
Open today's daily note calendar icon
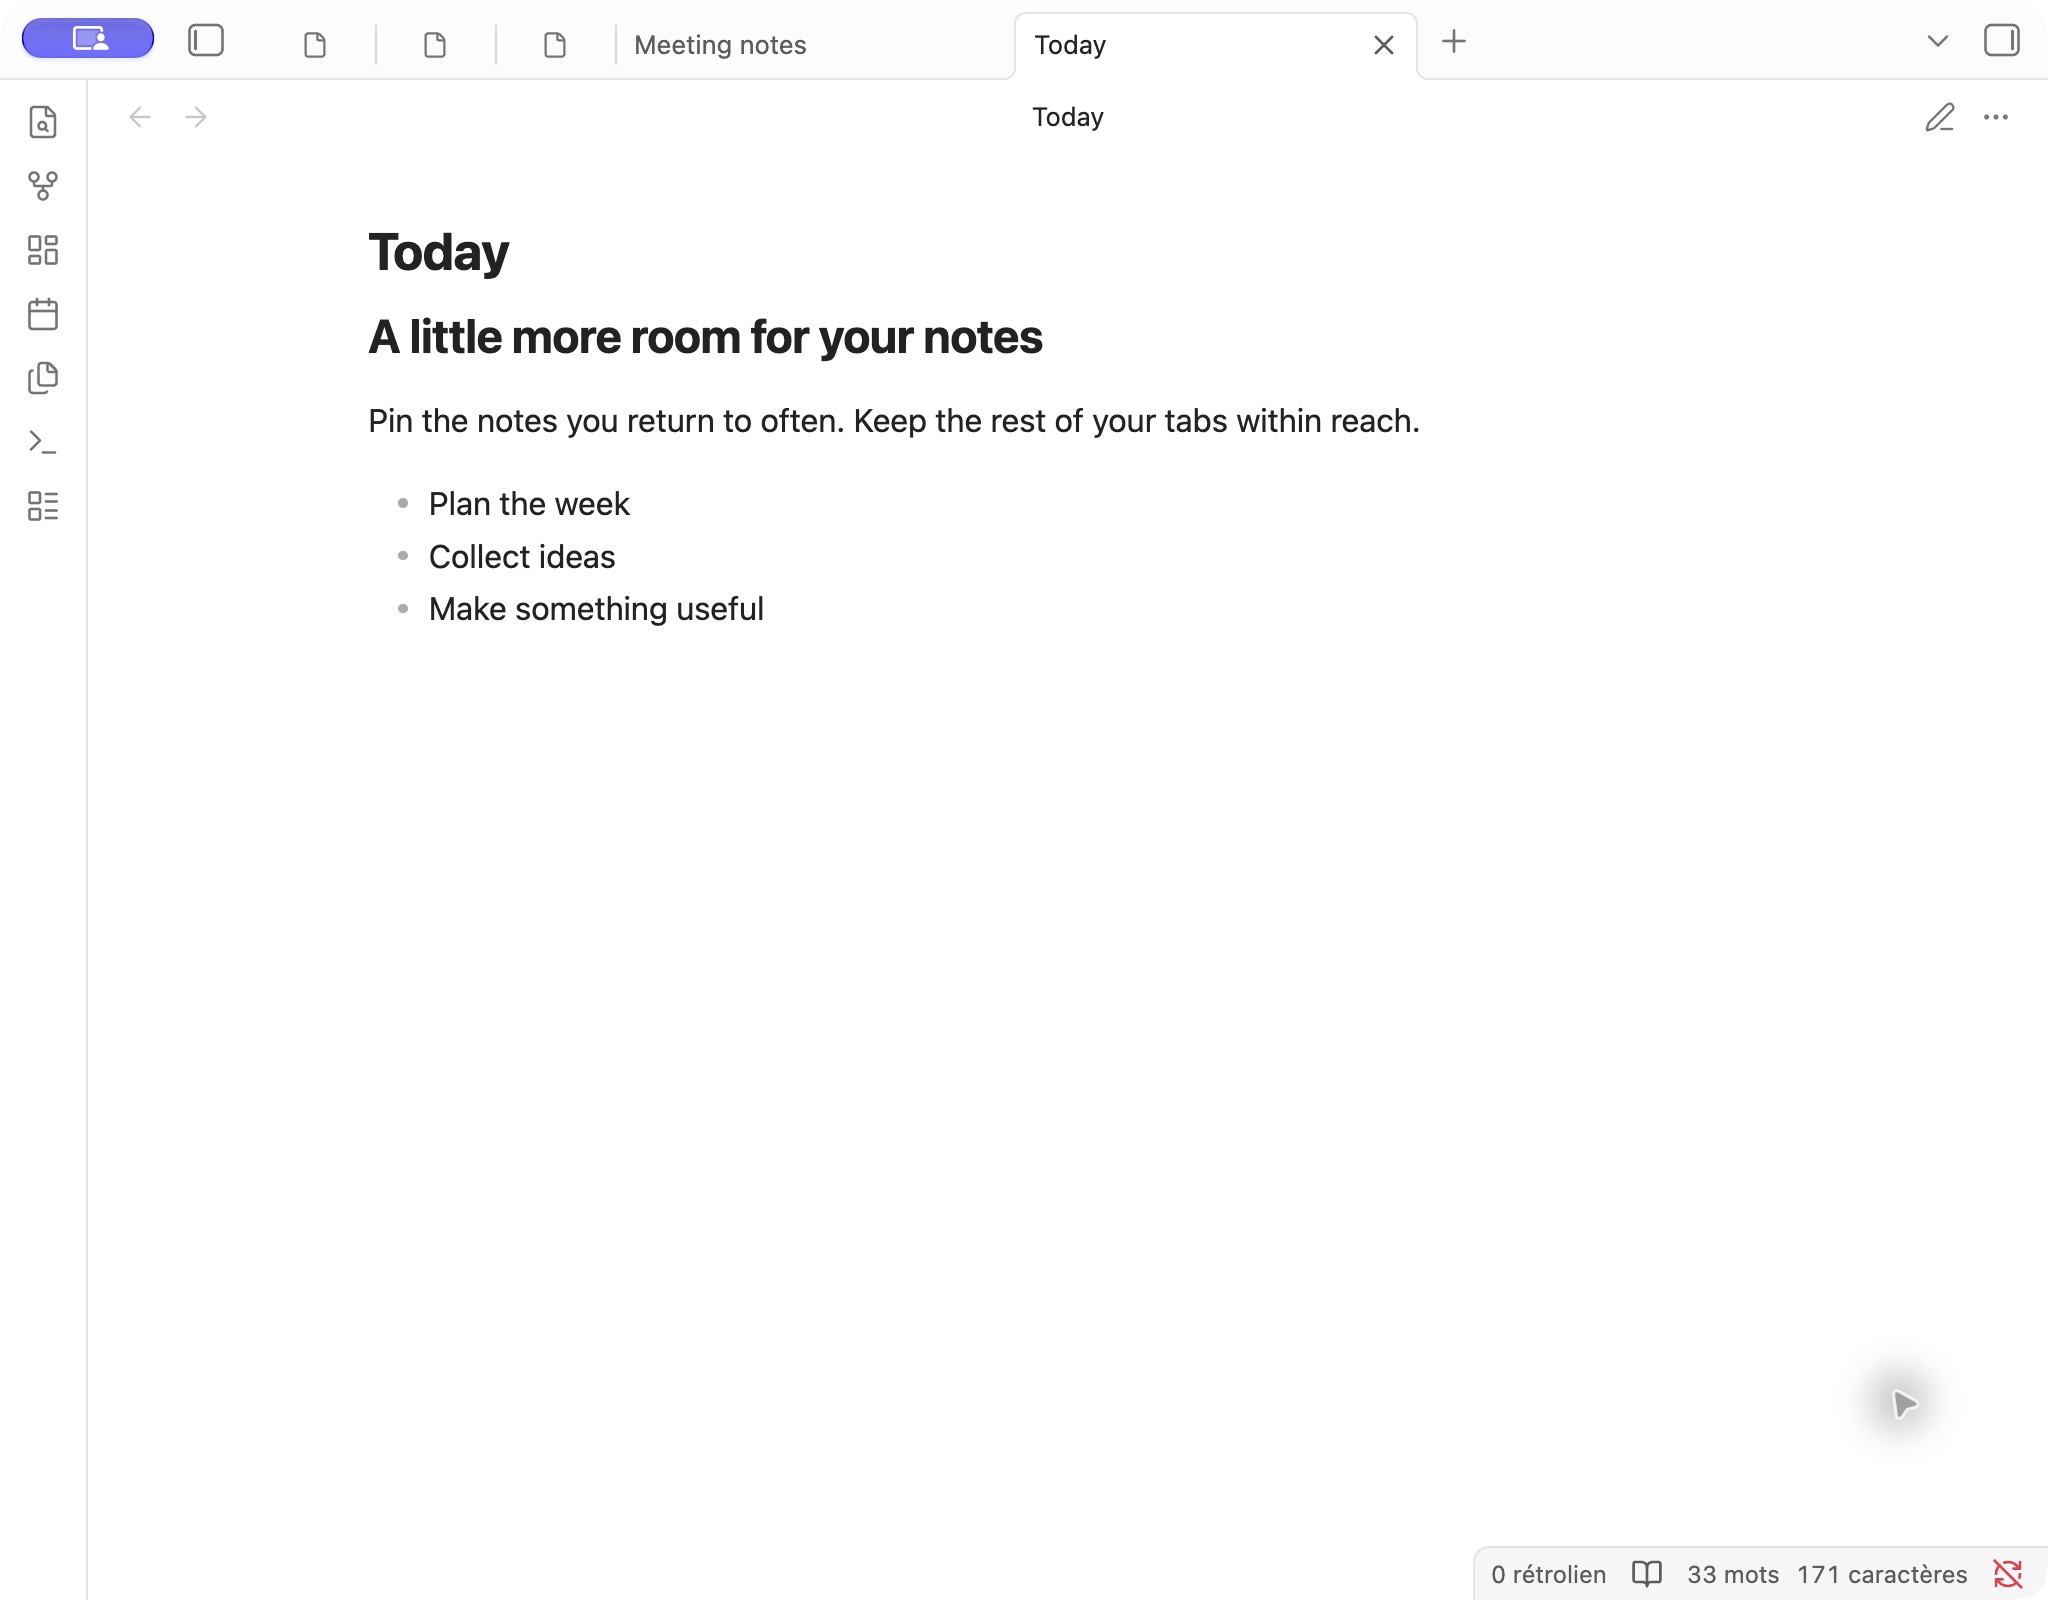[43, 314]
